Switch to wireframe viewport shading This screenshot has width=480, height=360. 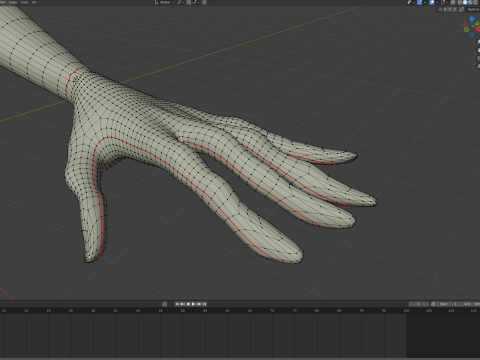point(459,2)
